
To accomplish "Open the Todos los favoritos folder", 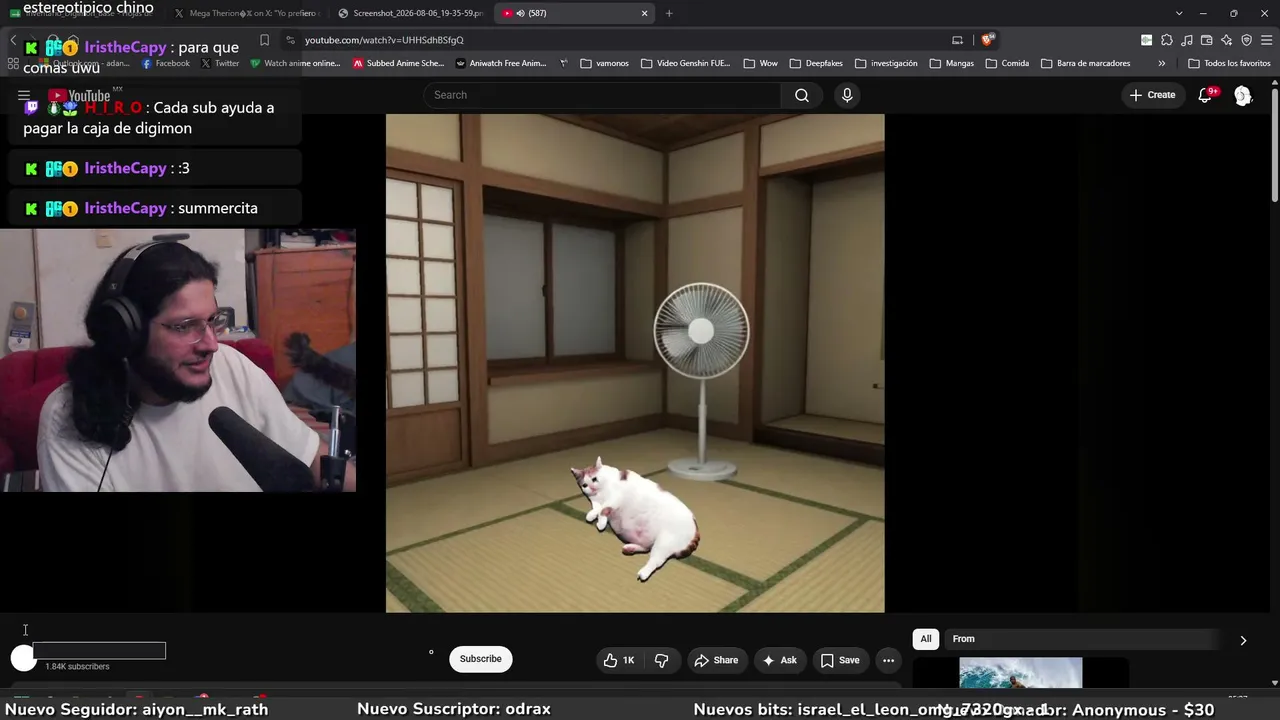I will click(x=1229, y=63).
